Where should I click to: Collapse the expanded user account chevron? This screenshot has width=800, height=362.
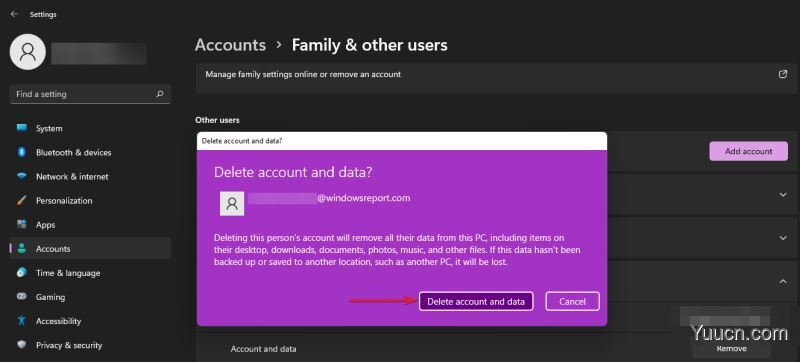(x=783, y=281)
